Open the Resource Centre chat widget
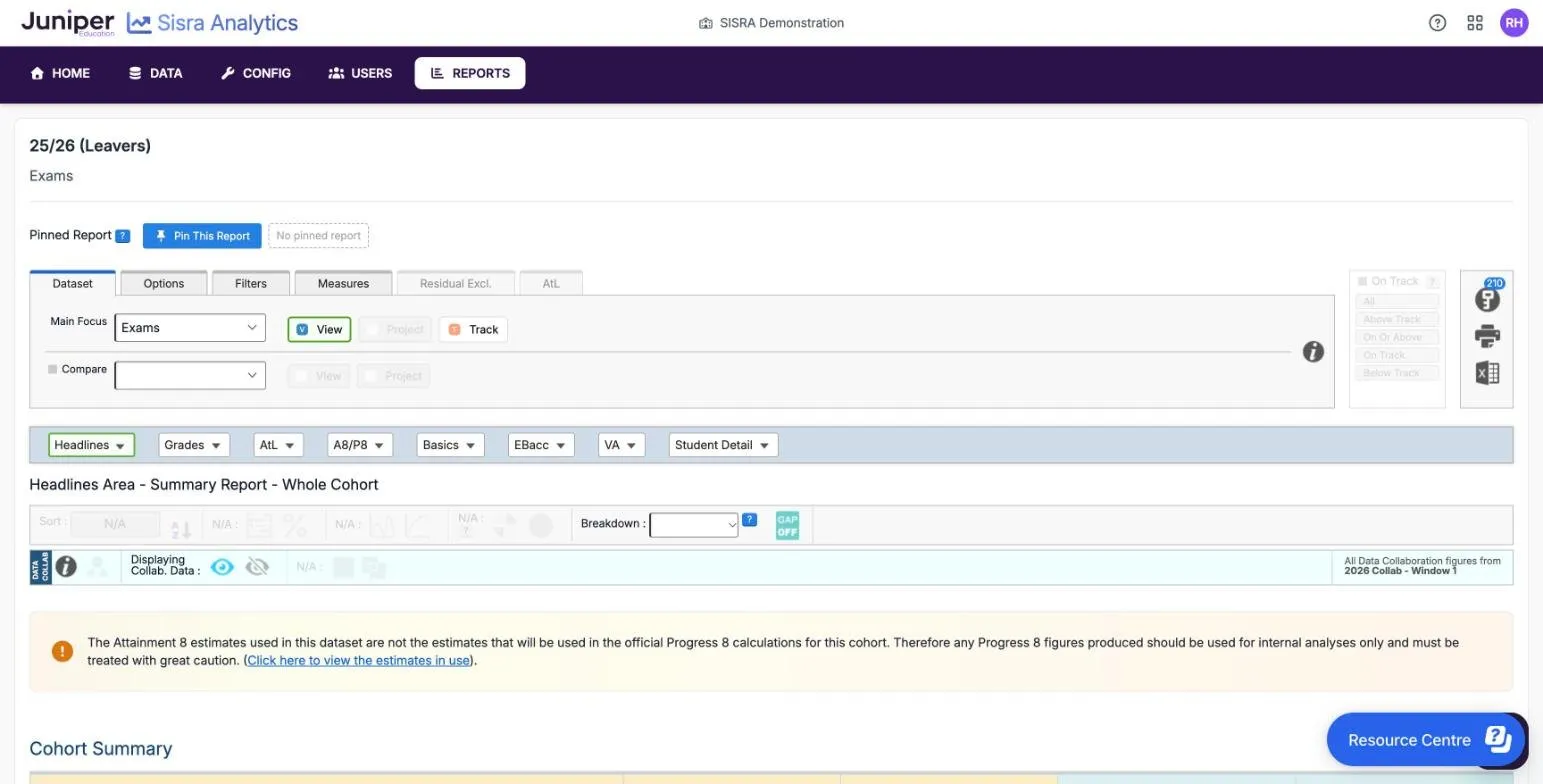 (x=1427, y=740)
